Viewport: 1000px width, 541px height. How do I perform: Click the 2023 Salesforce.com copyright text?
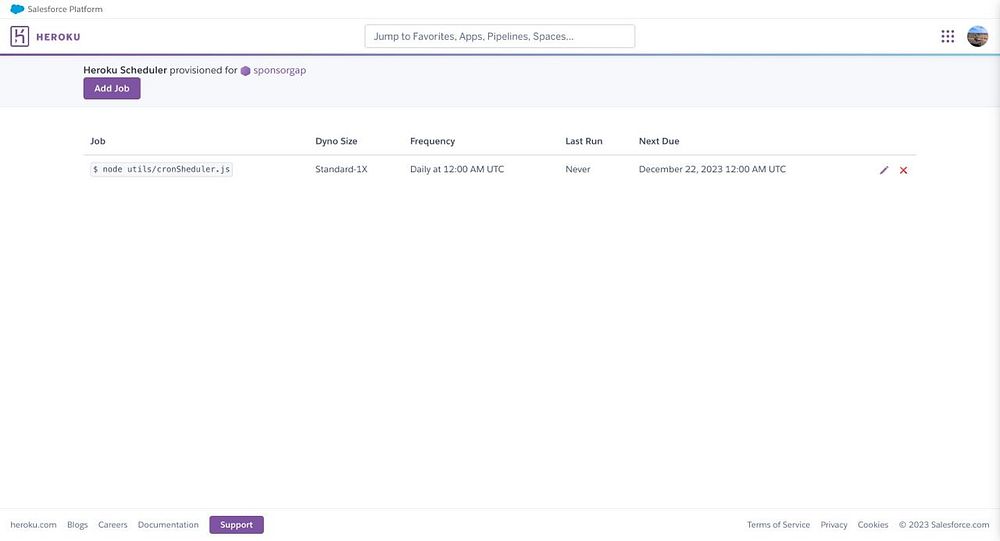tap(944, 524)
